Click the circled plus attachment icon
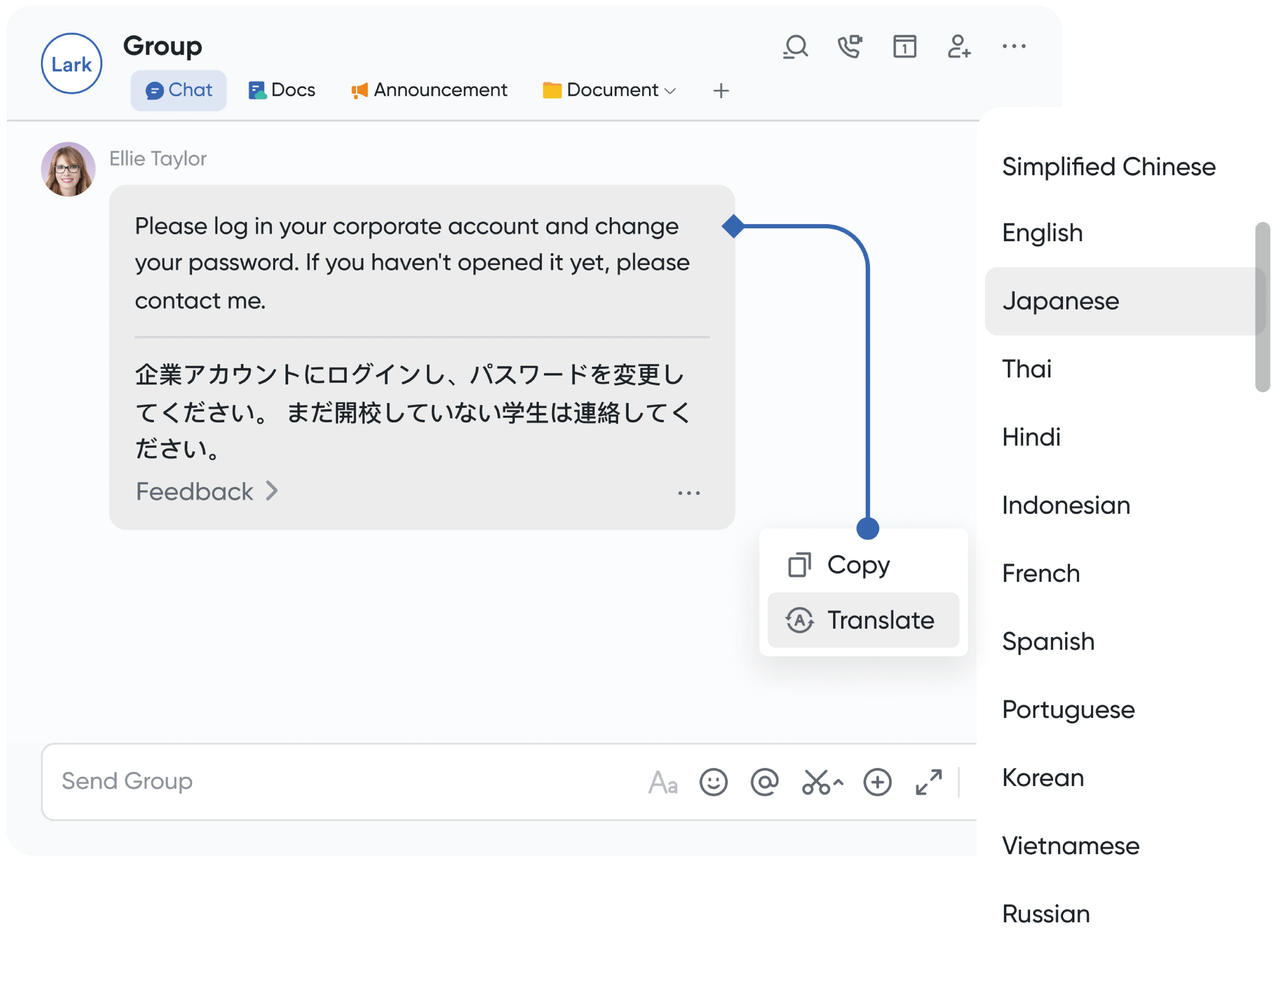Screen dimensions: 1280x981 (877, 782)
